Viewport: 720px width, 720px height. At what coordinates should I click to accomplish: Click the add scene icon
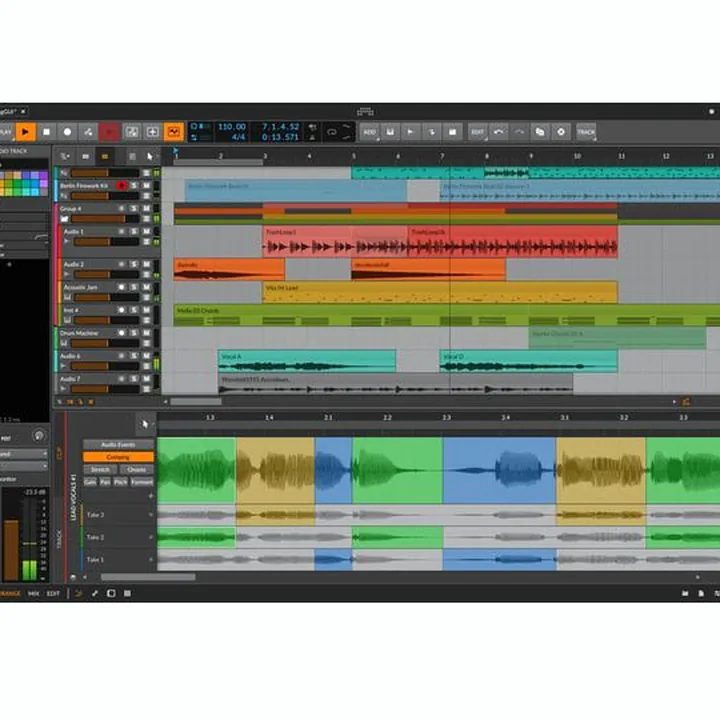(x=453, y=132)
